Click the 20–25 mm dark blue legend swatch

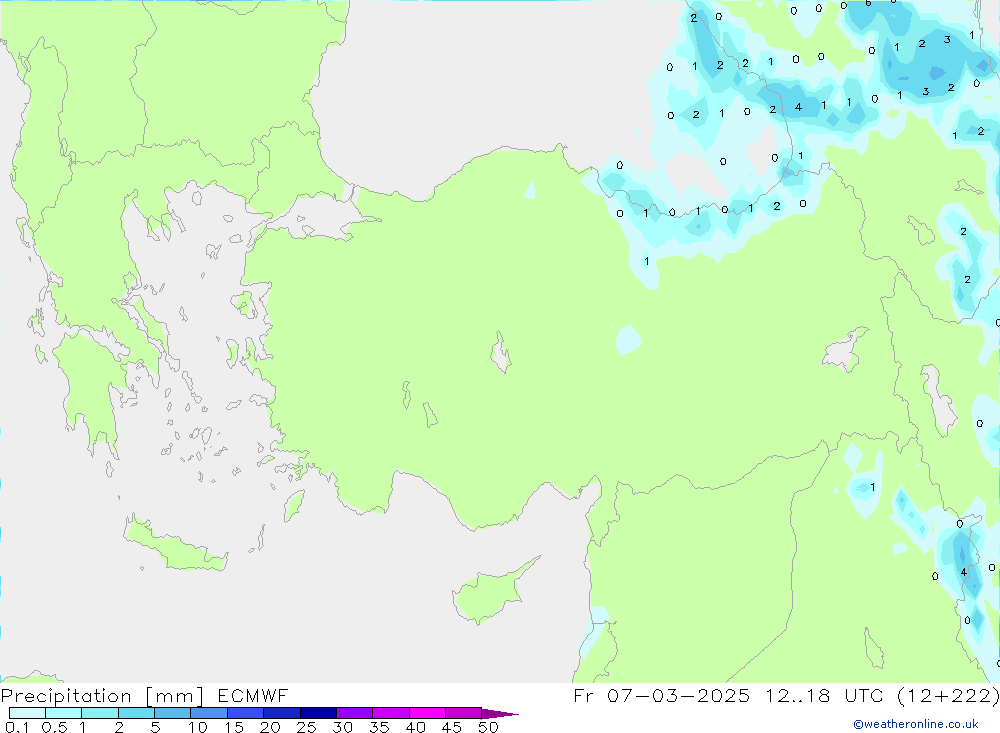pyautogui.click(x=282, y=713)
